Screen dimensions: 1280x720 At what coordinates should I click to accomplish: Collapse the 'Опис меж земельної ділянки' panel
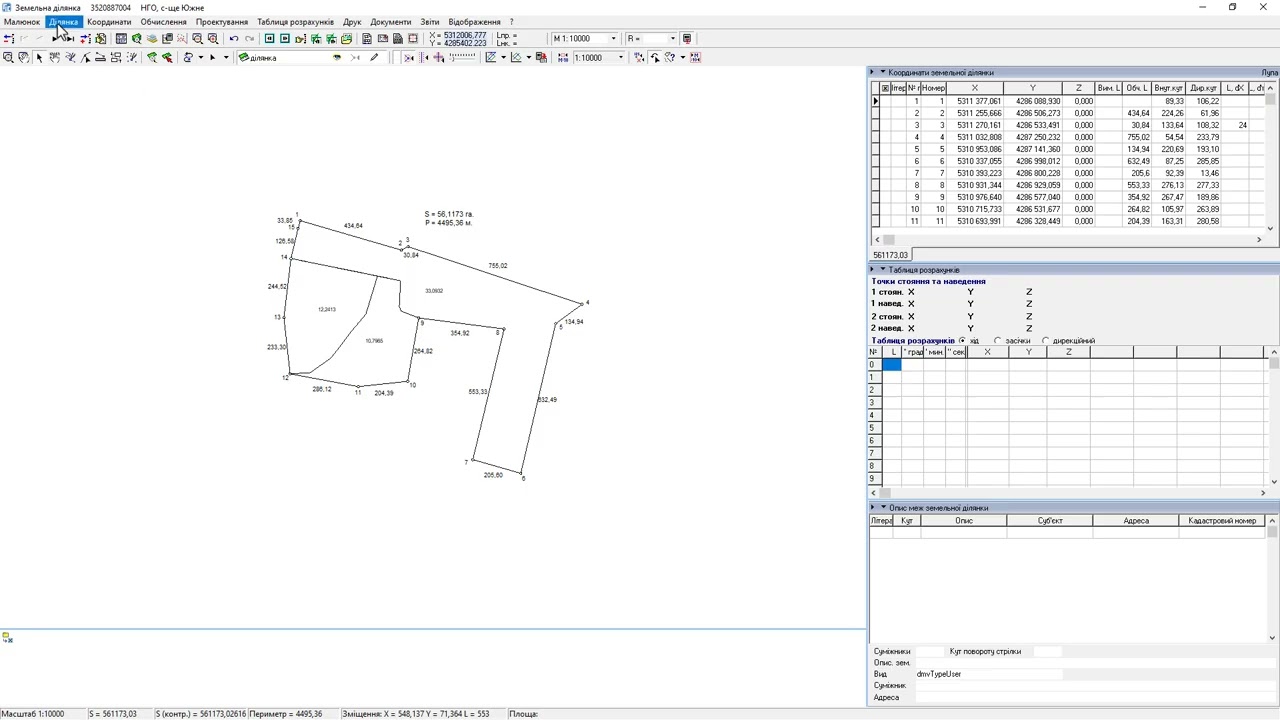[883, 507]
